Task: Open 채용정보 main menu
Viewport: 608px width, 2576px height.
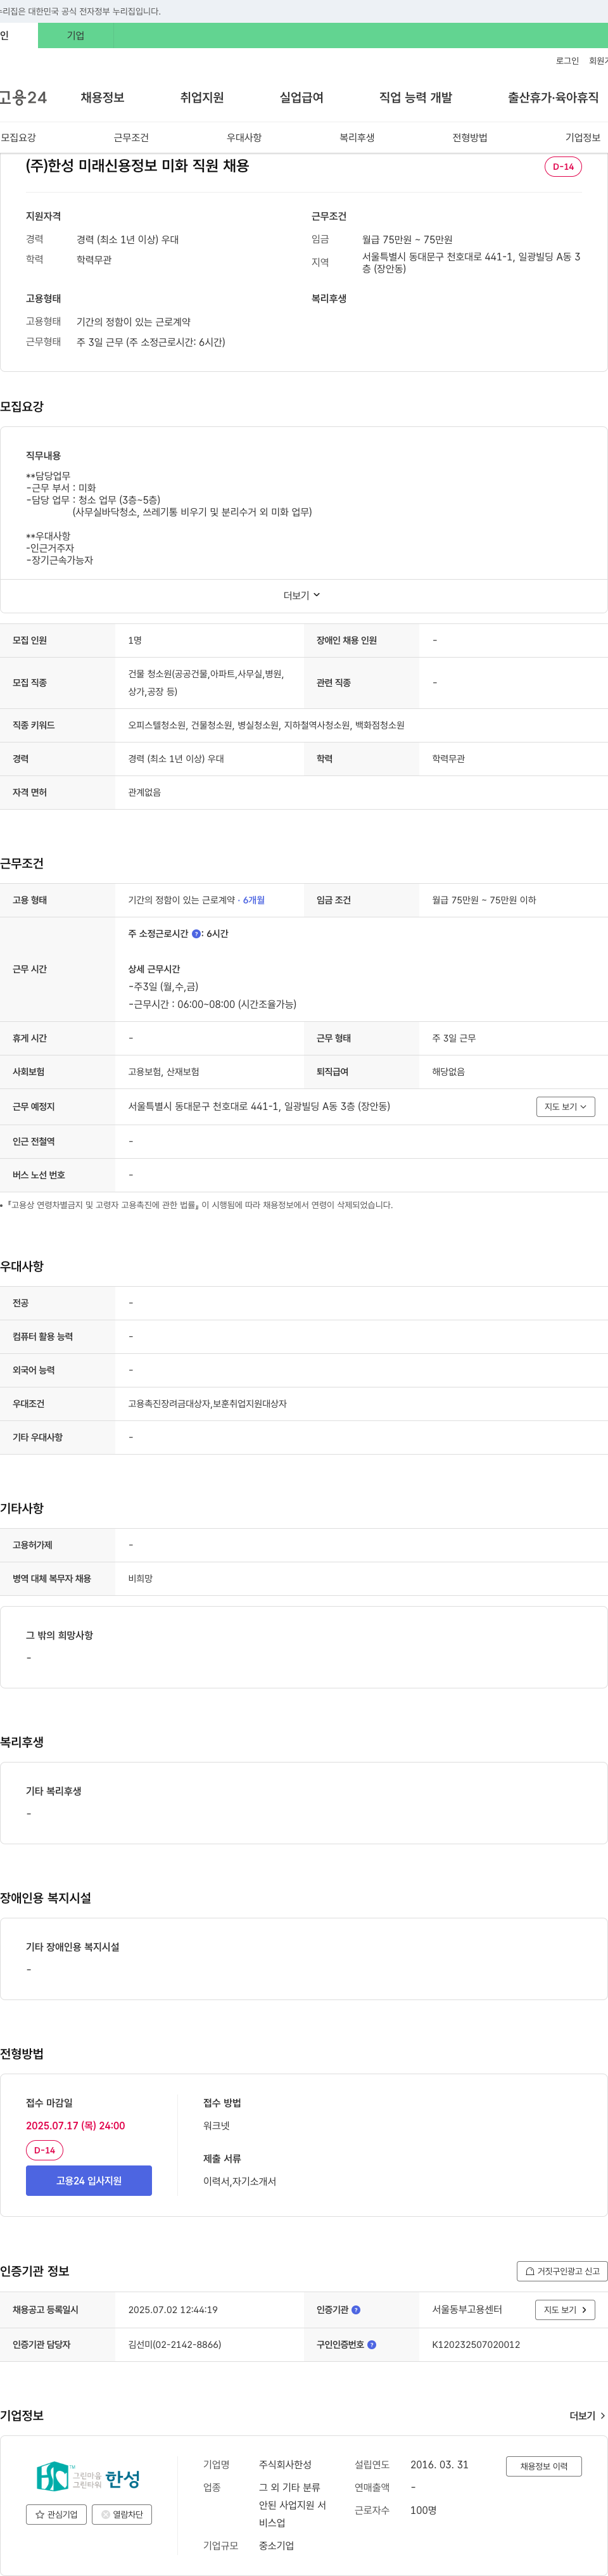Action: tap(102, 97)
